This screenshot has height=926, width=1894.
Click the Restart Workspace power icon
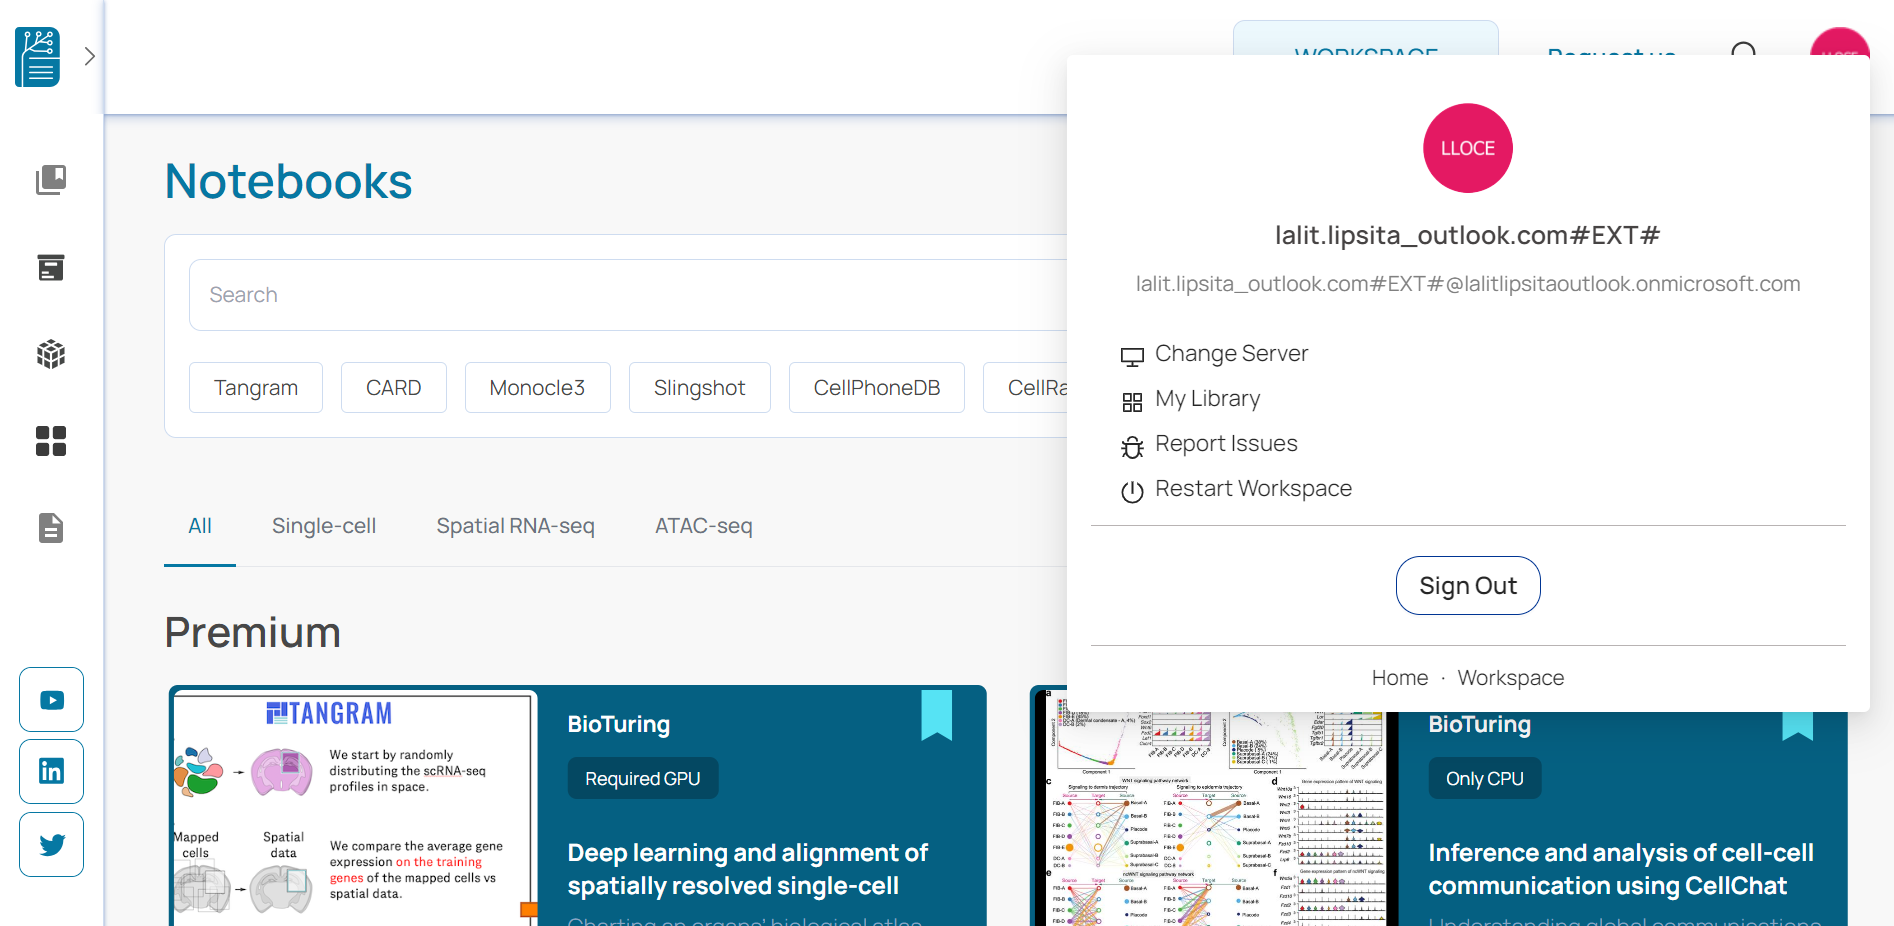click(x=1132, y=492)
